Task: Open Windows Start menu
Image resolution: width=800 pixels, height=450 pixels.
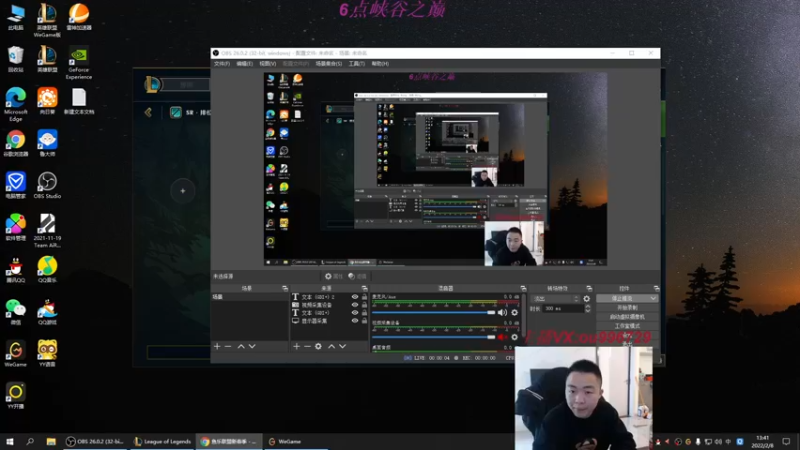Action: pos(10,442)
